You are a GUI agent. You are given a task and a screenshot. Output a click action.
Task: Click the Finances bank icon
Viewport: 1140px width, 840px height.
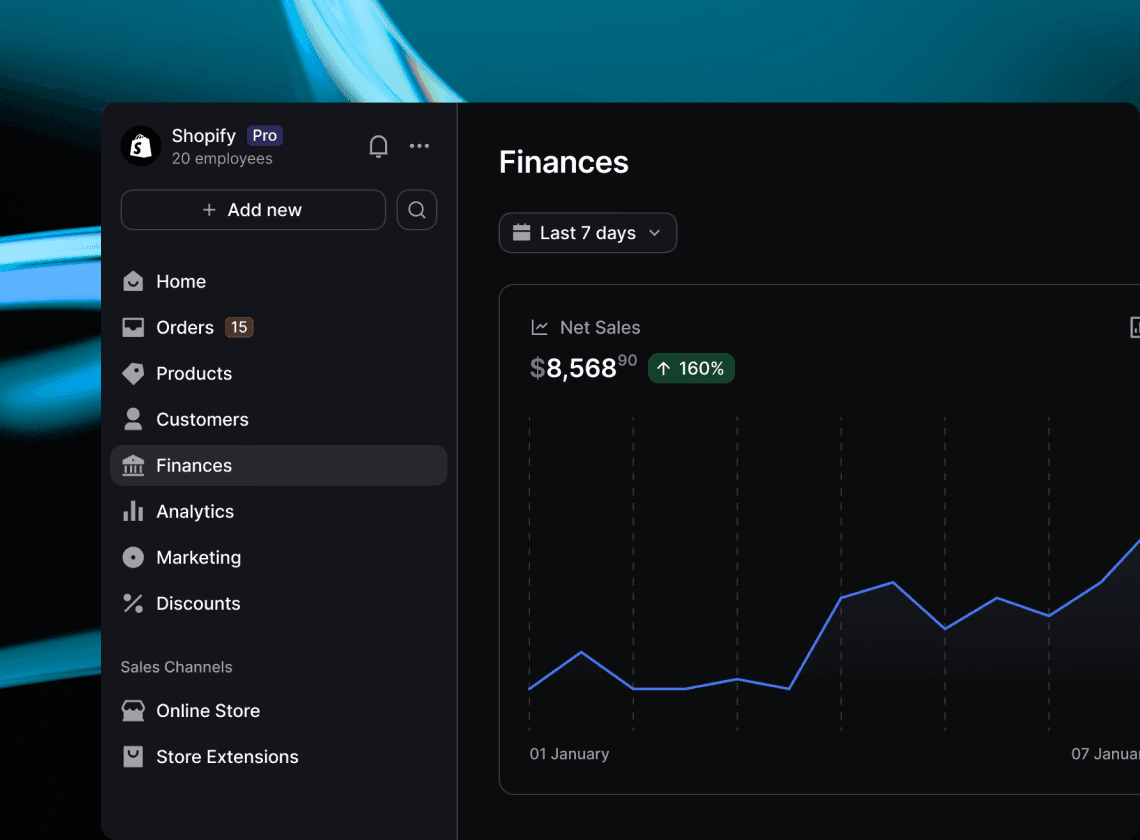(133, 465)
